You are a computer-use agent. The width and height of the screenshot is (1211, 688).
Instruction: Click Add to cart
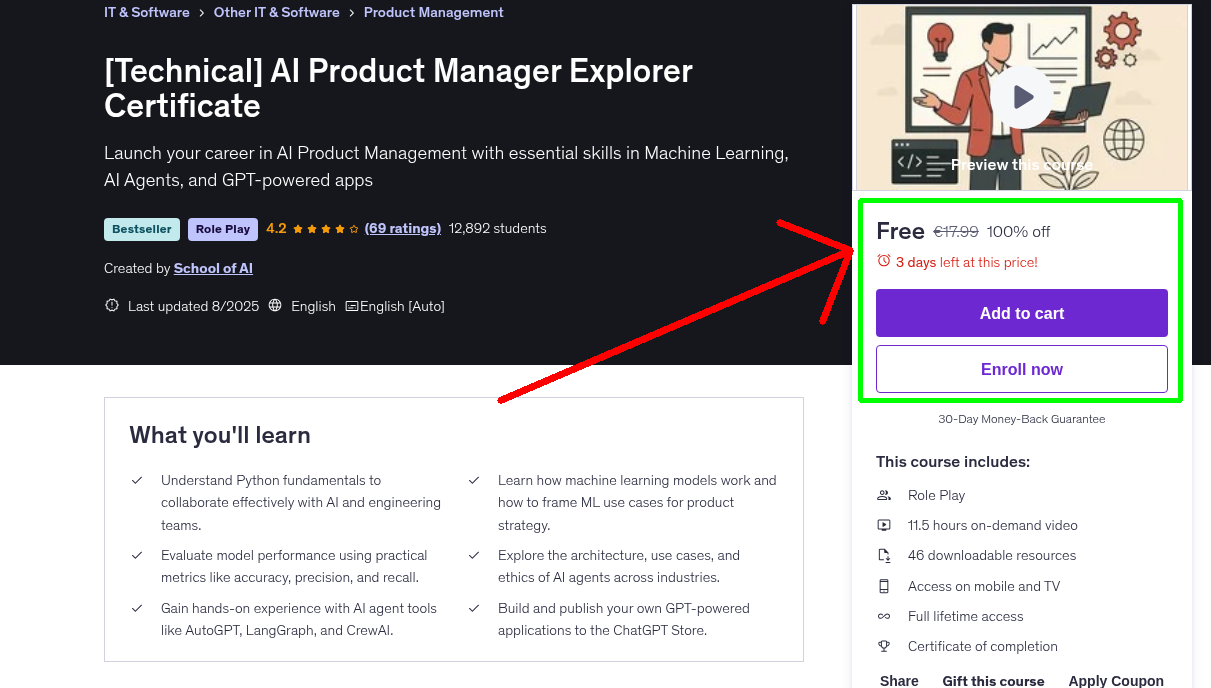(x=1021, y=313)
